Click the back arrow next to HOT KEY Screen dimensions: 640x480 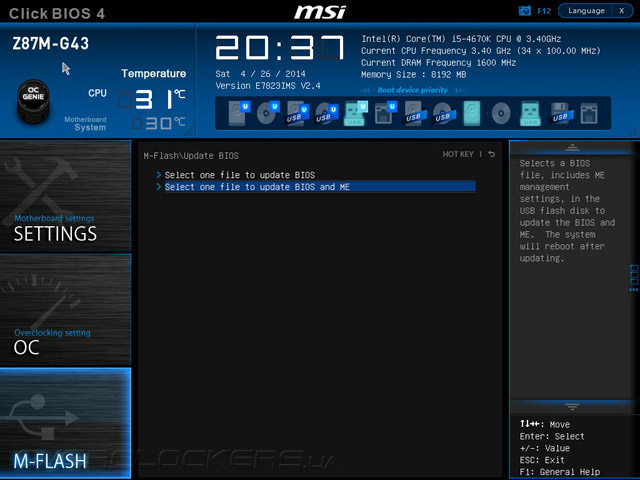[x=492, y=154]
